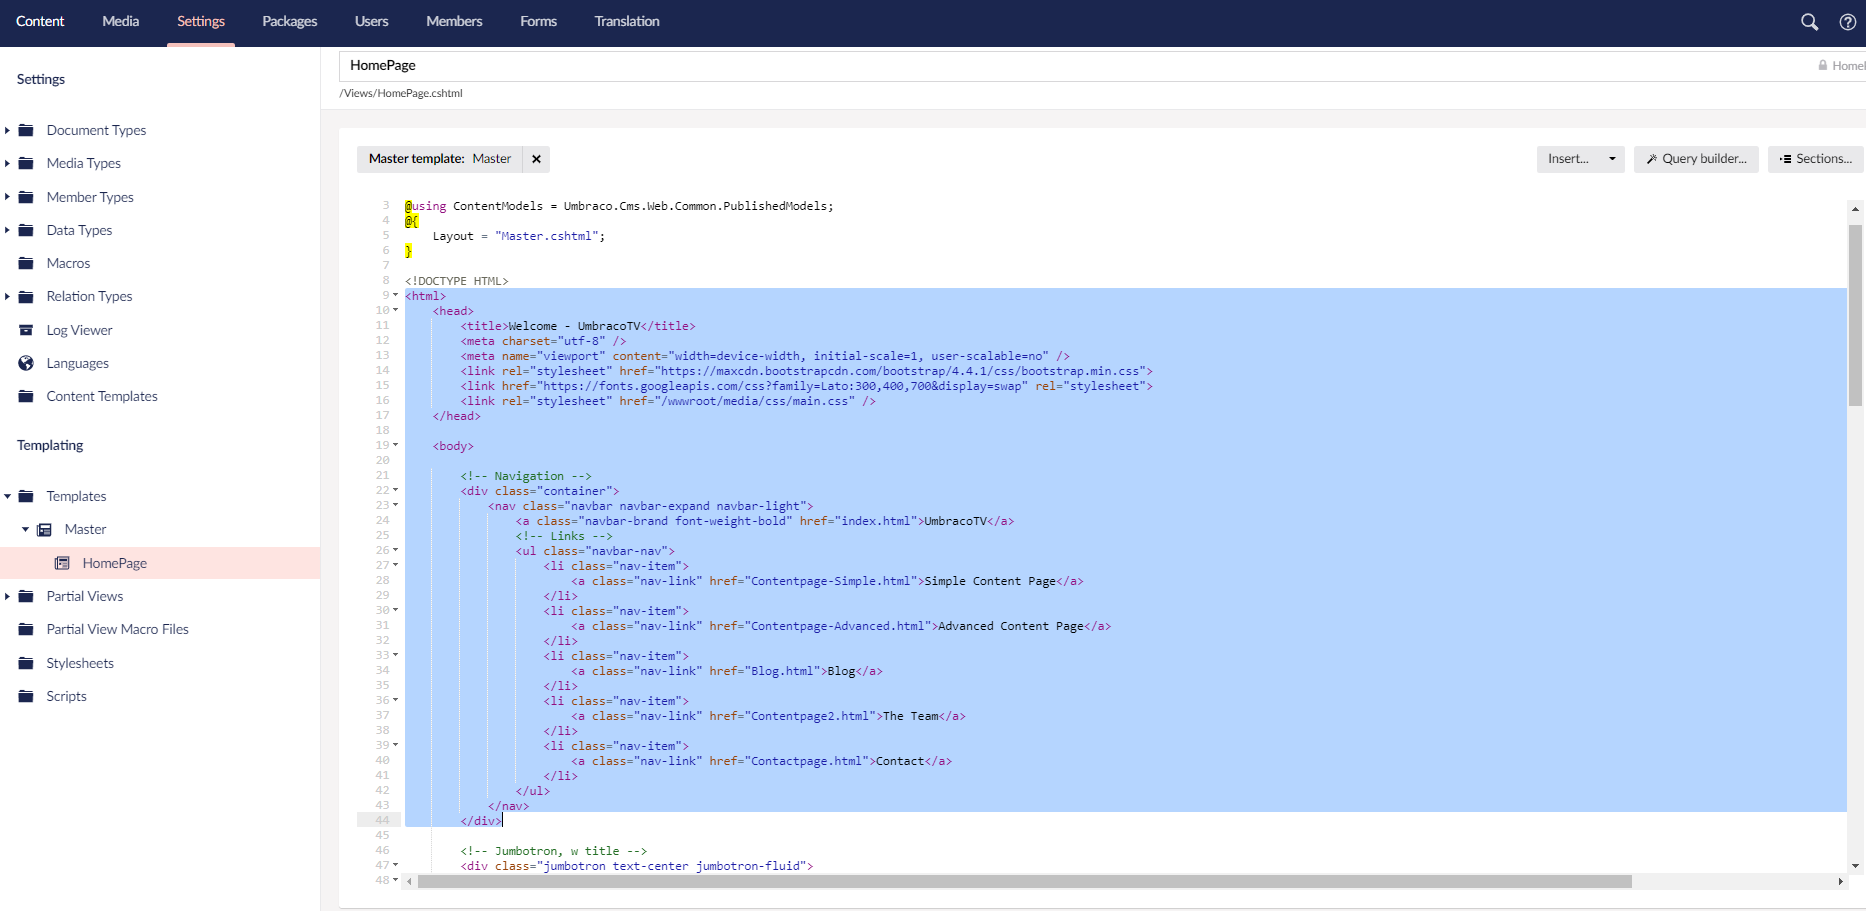Click the lock icon beside the alias

(1823, 65)
